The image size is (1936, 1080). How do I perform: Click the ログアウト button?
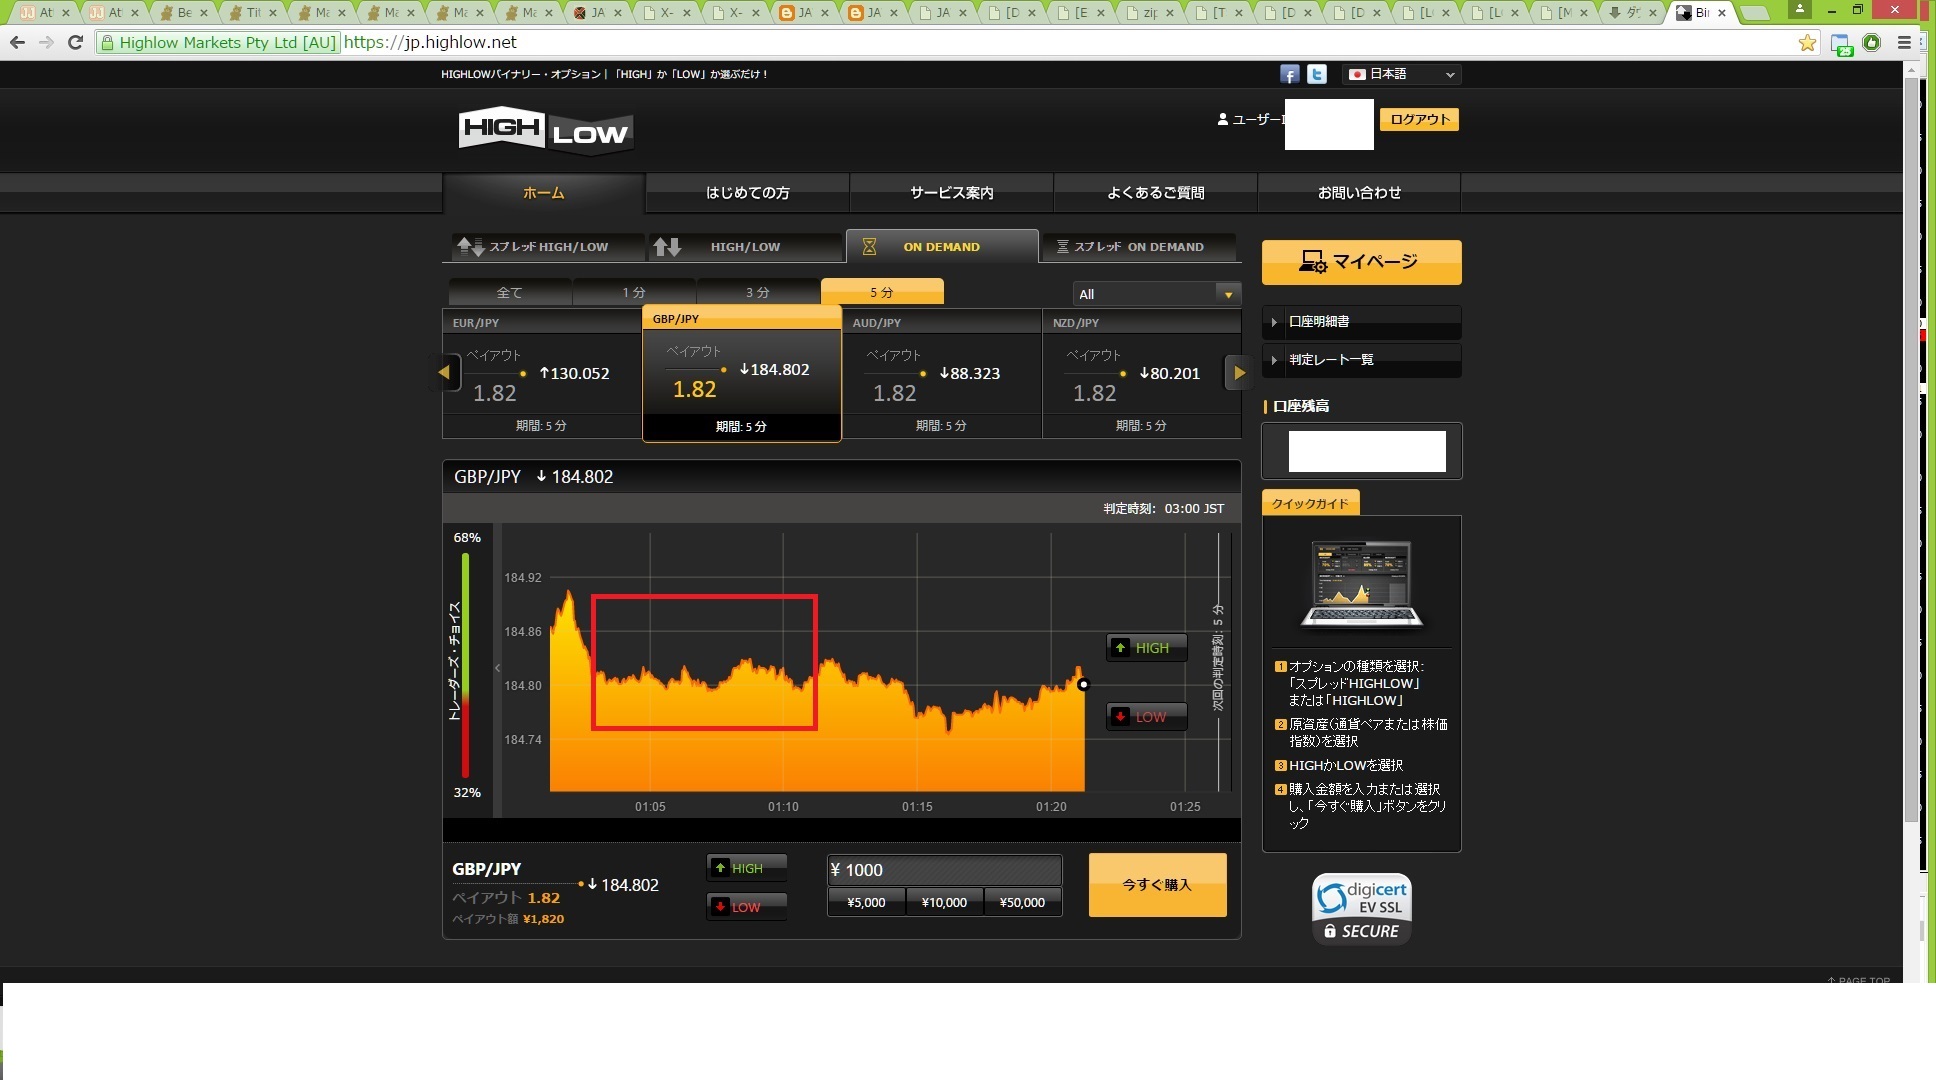[x=1419, y=119]
